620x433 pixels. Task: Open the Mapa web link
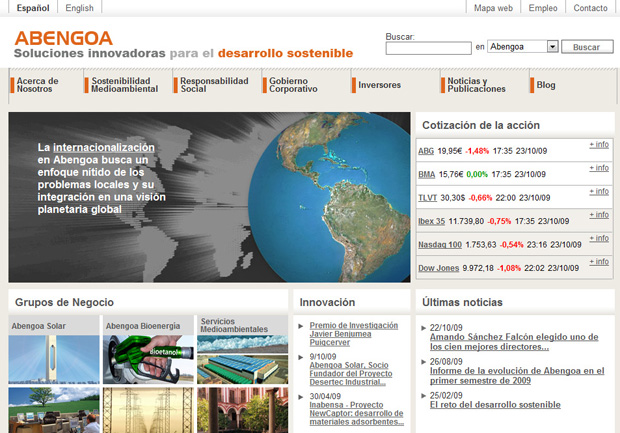click(493, 8)
